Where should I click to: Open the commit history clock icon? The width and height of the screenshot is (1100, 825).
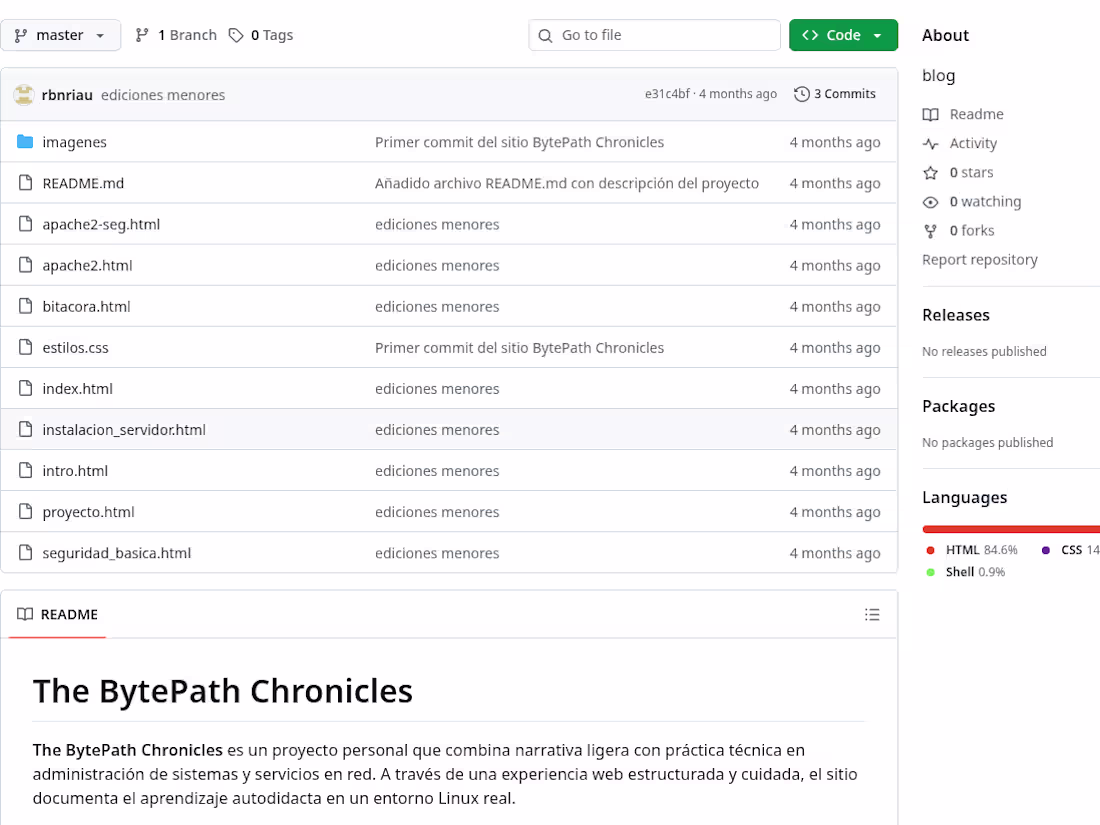coord(800,93)
